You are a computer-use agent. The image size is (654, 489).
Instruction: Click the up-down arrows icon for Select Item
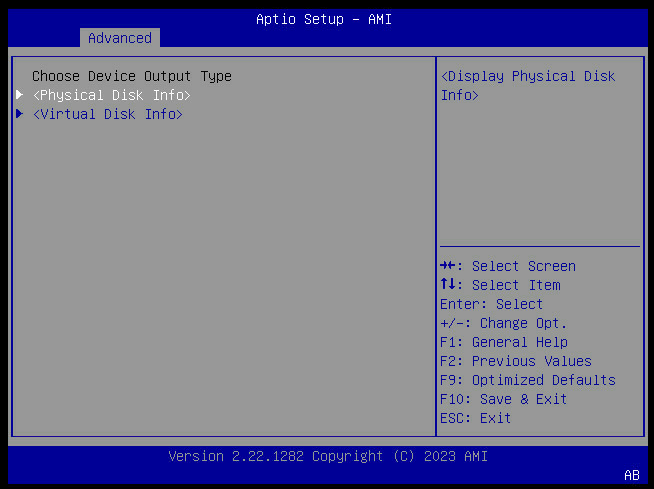click(x=448, y=285)
